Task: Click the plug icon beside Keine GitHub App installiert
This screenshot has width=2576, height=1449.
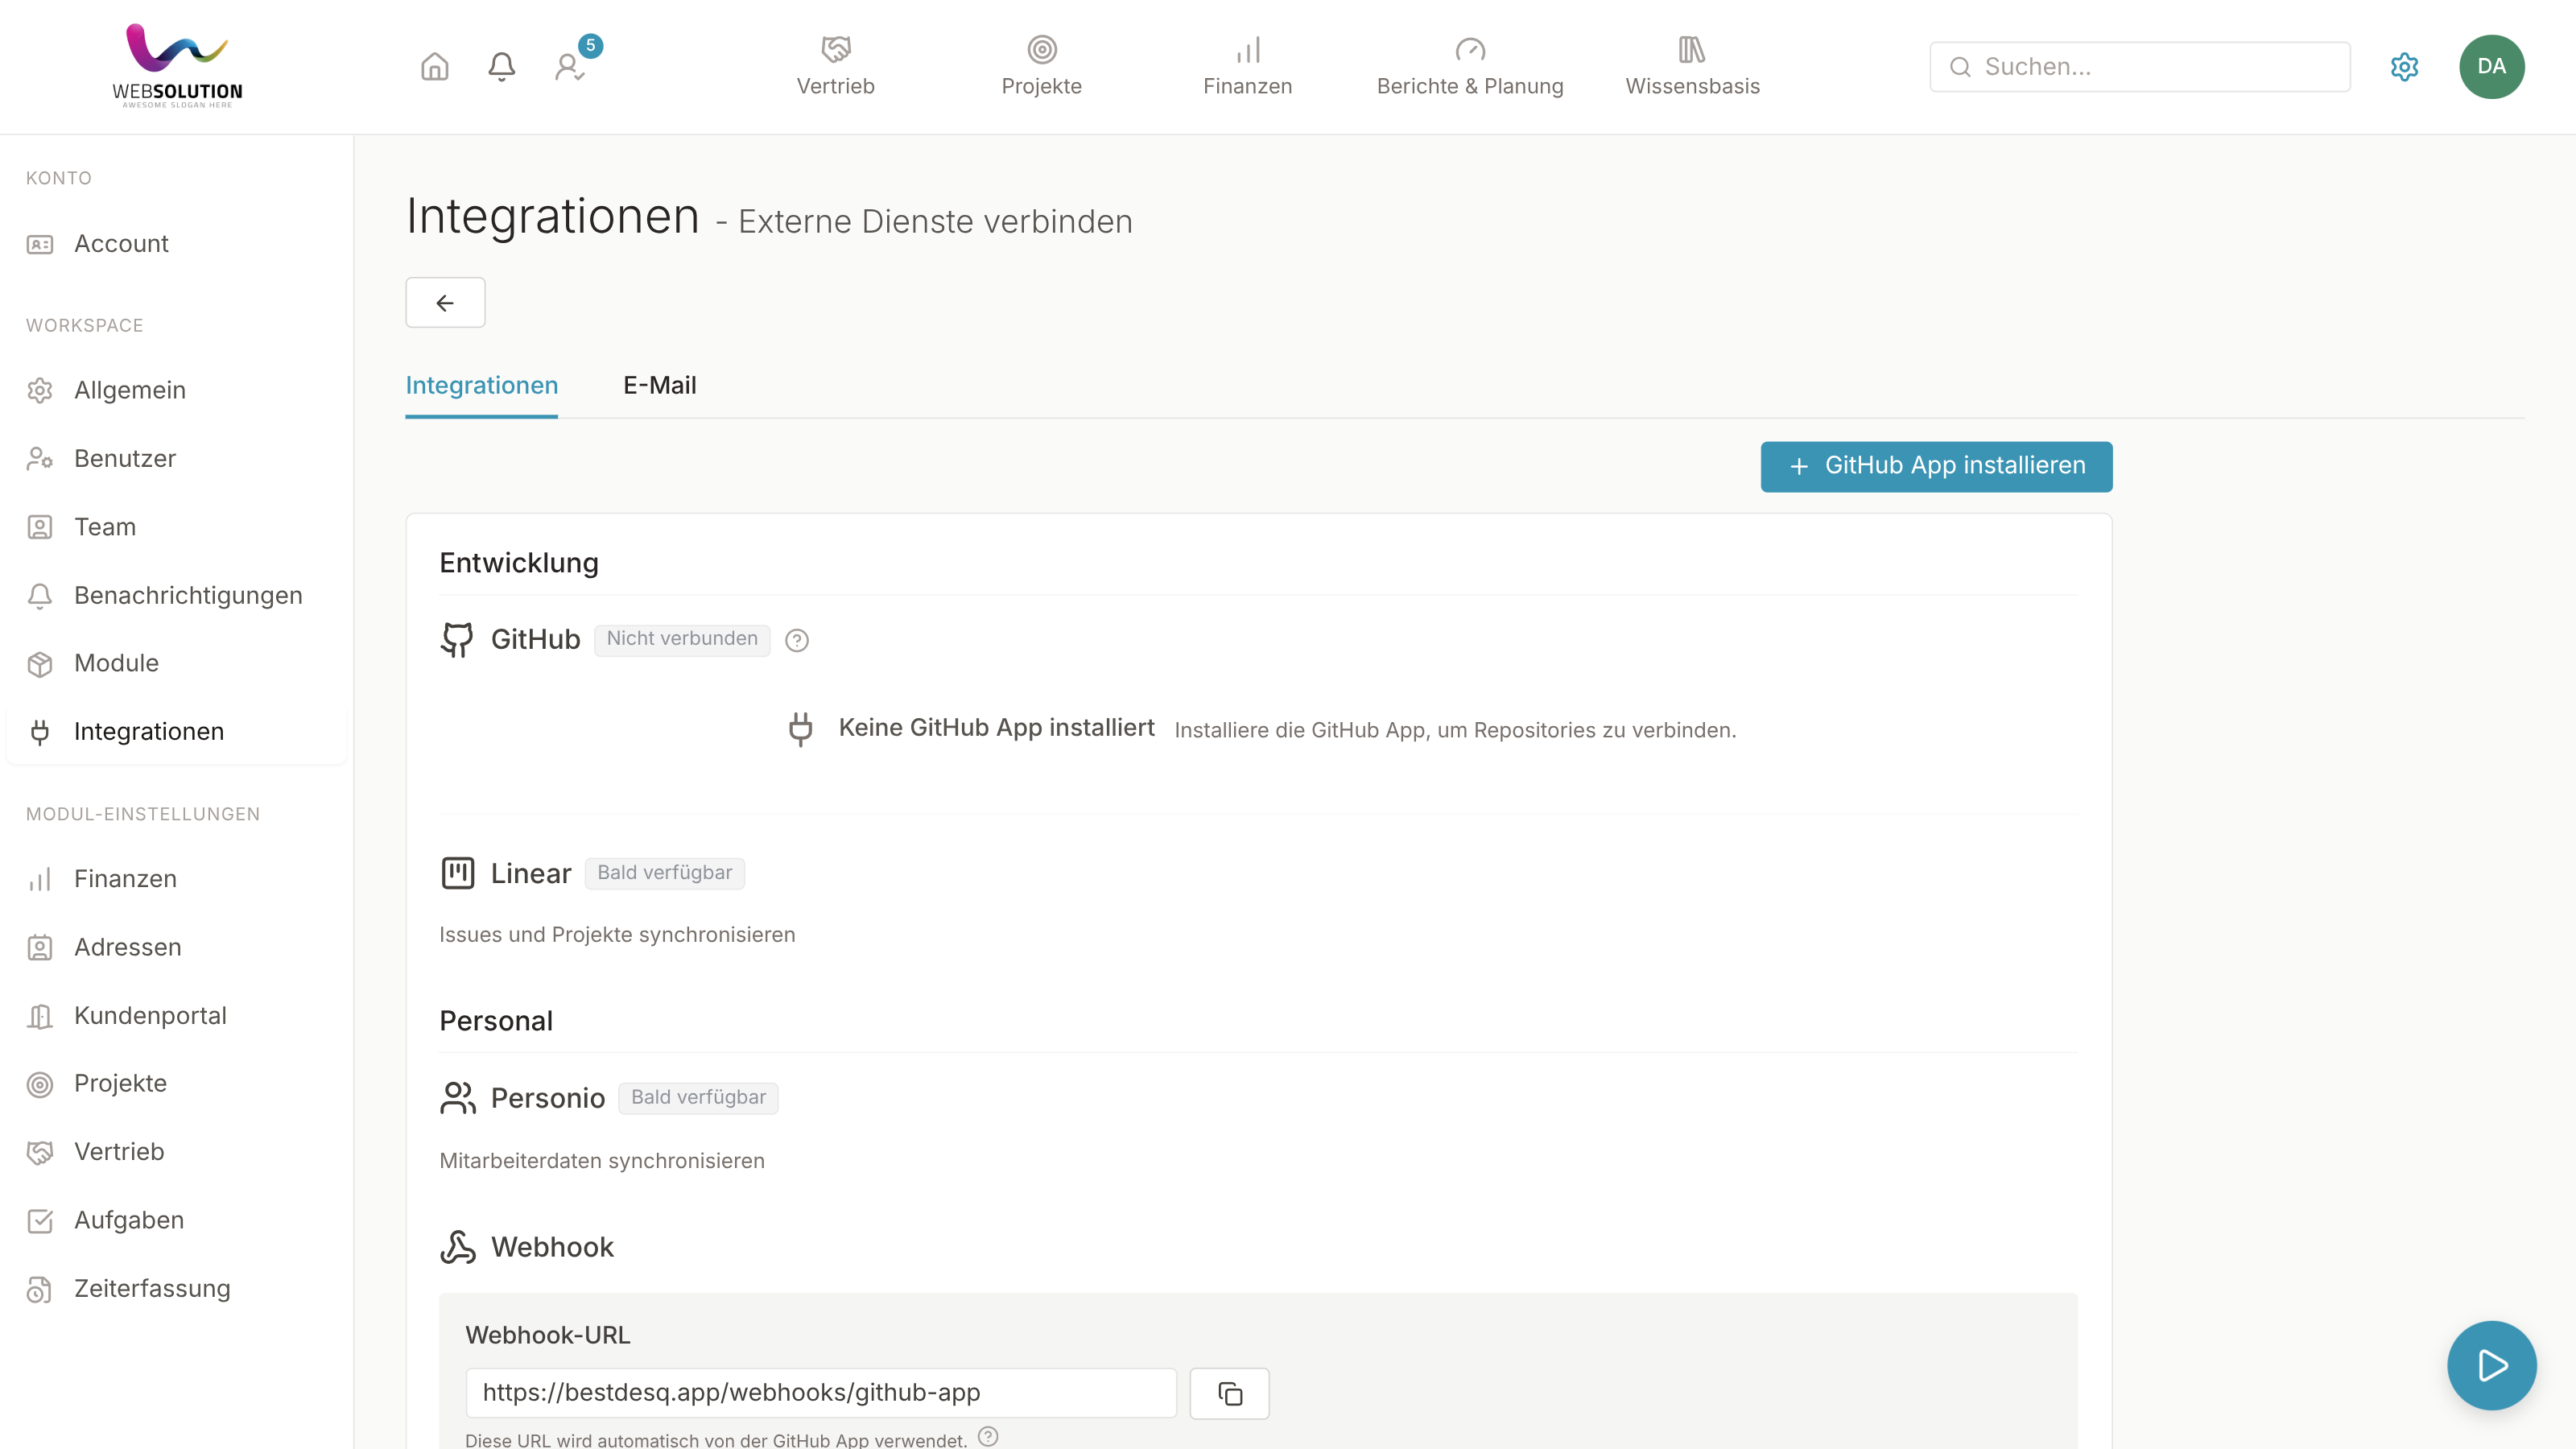Action: point(800,729)
